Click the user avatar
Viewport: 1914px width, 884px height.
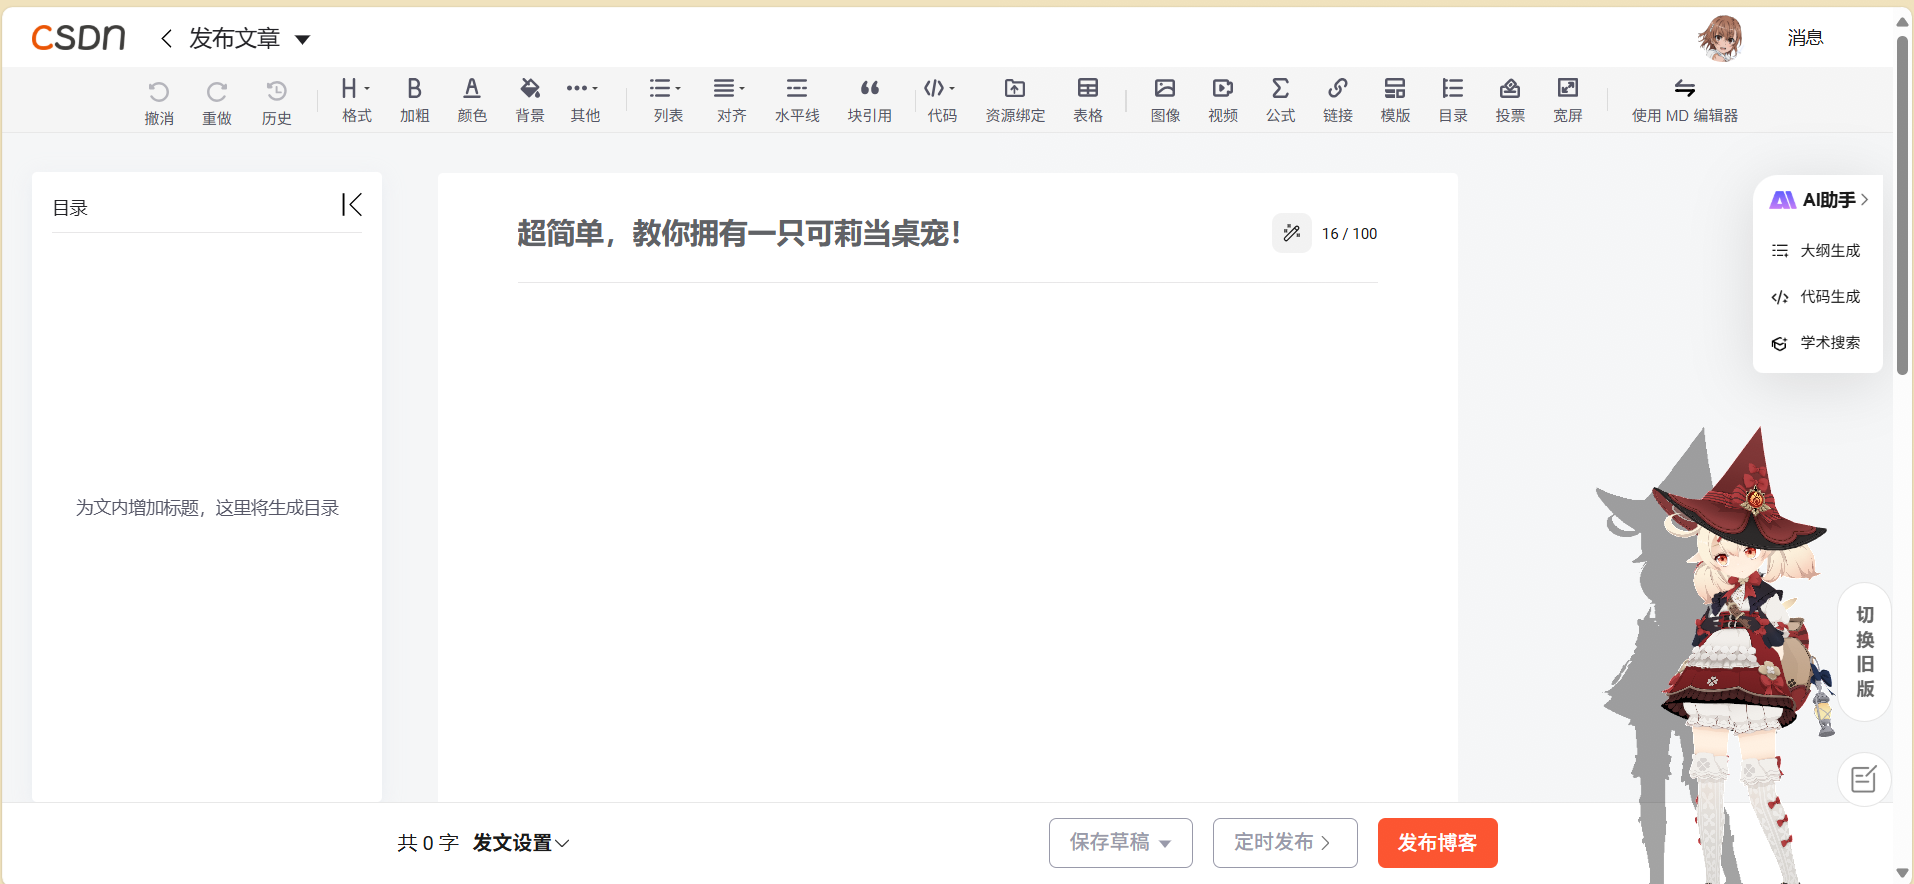(1720, 38)
